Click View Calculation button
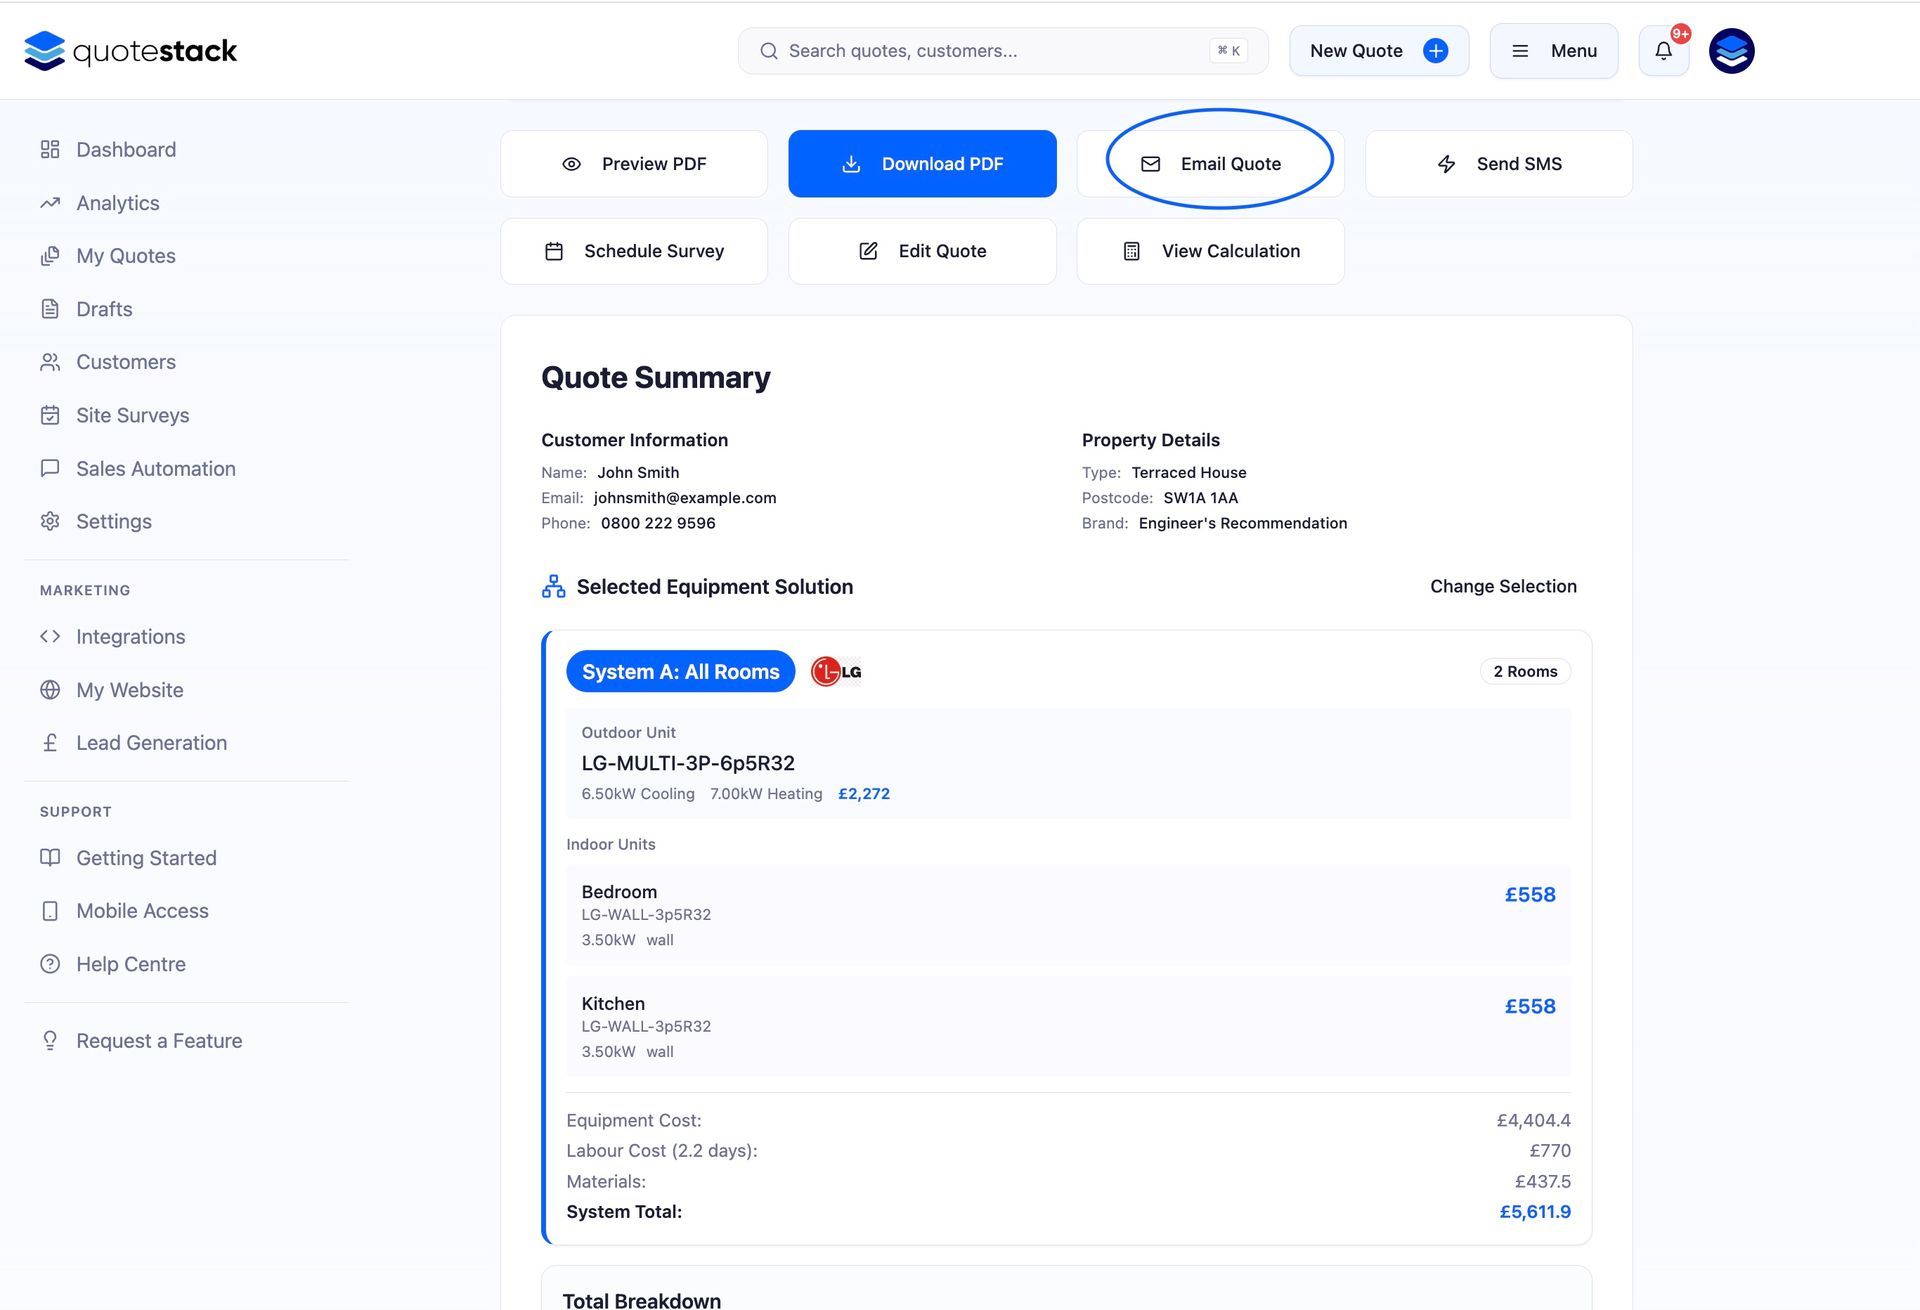Screen dimensions: 1920x1310 coord(1210,252)
